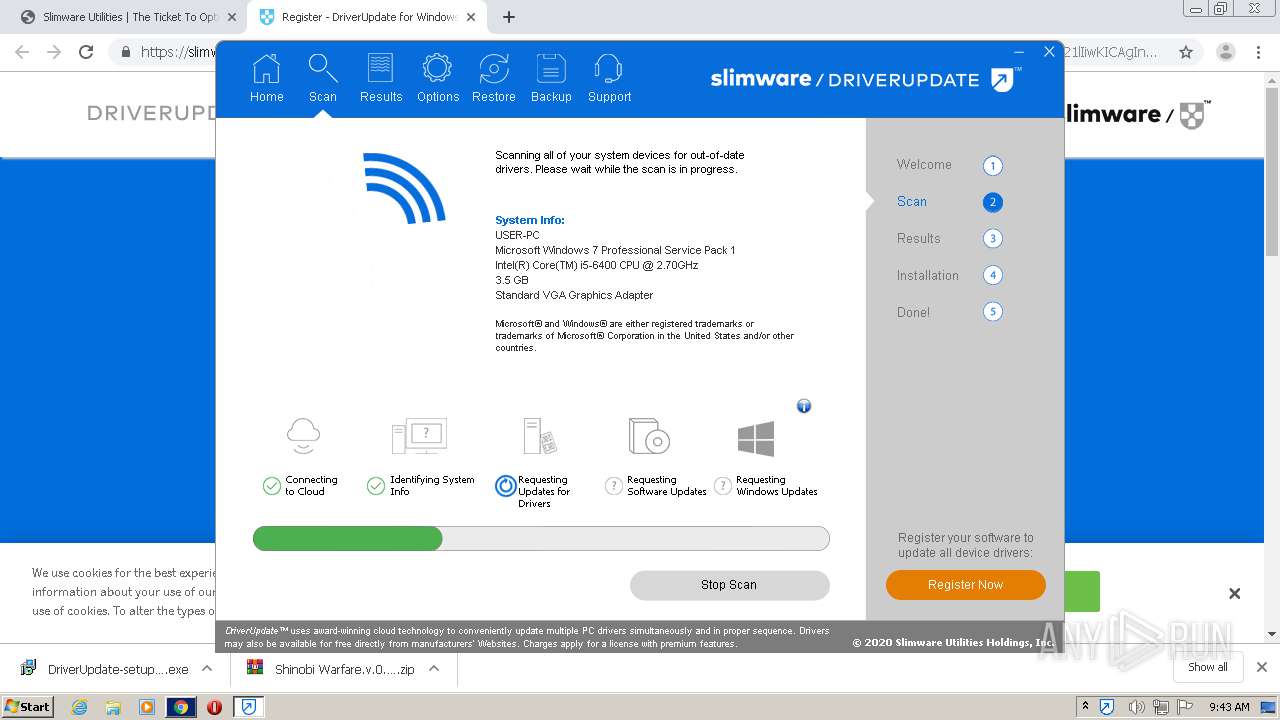Open Shinobi Warfare zip download options arrow
Viewport: 1280px width, 720px height.
point(434,669)
